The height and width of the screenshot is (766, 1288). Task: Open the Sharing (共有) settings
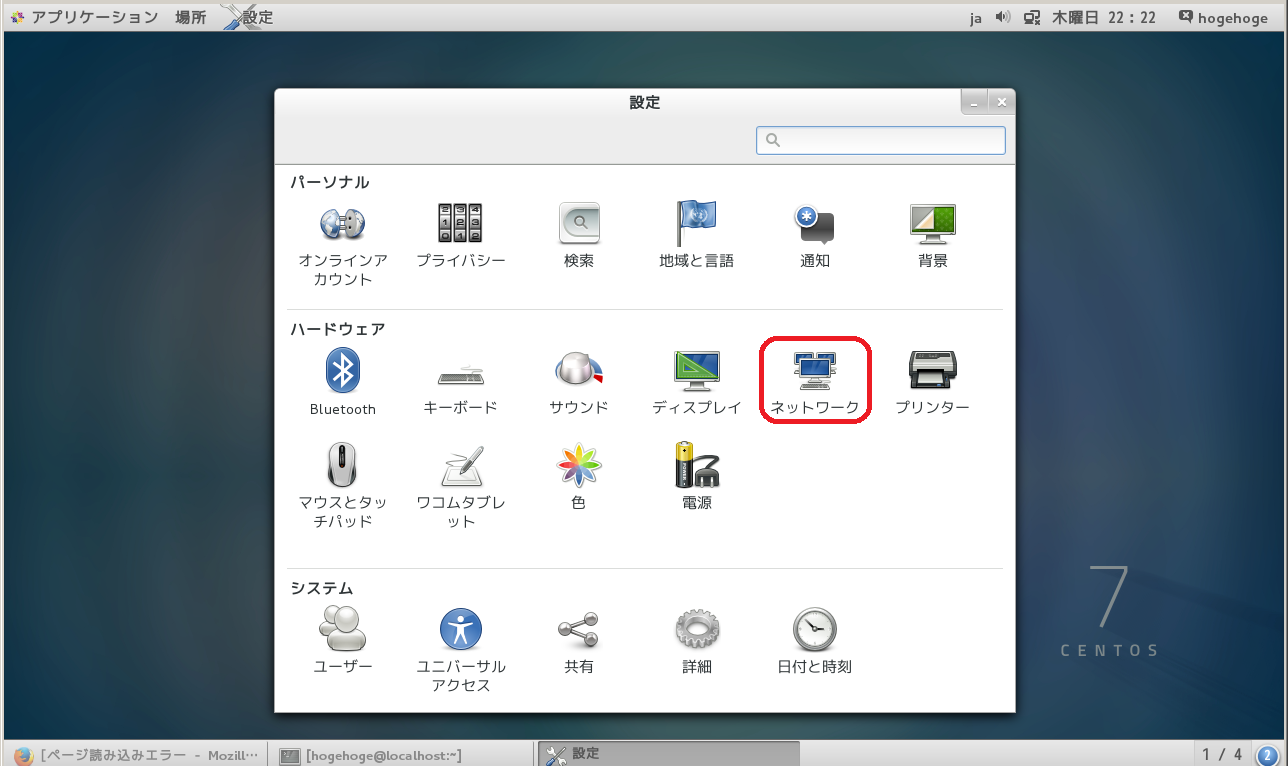click(x=579, y=640)
